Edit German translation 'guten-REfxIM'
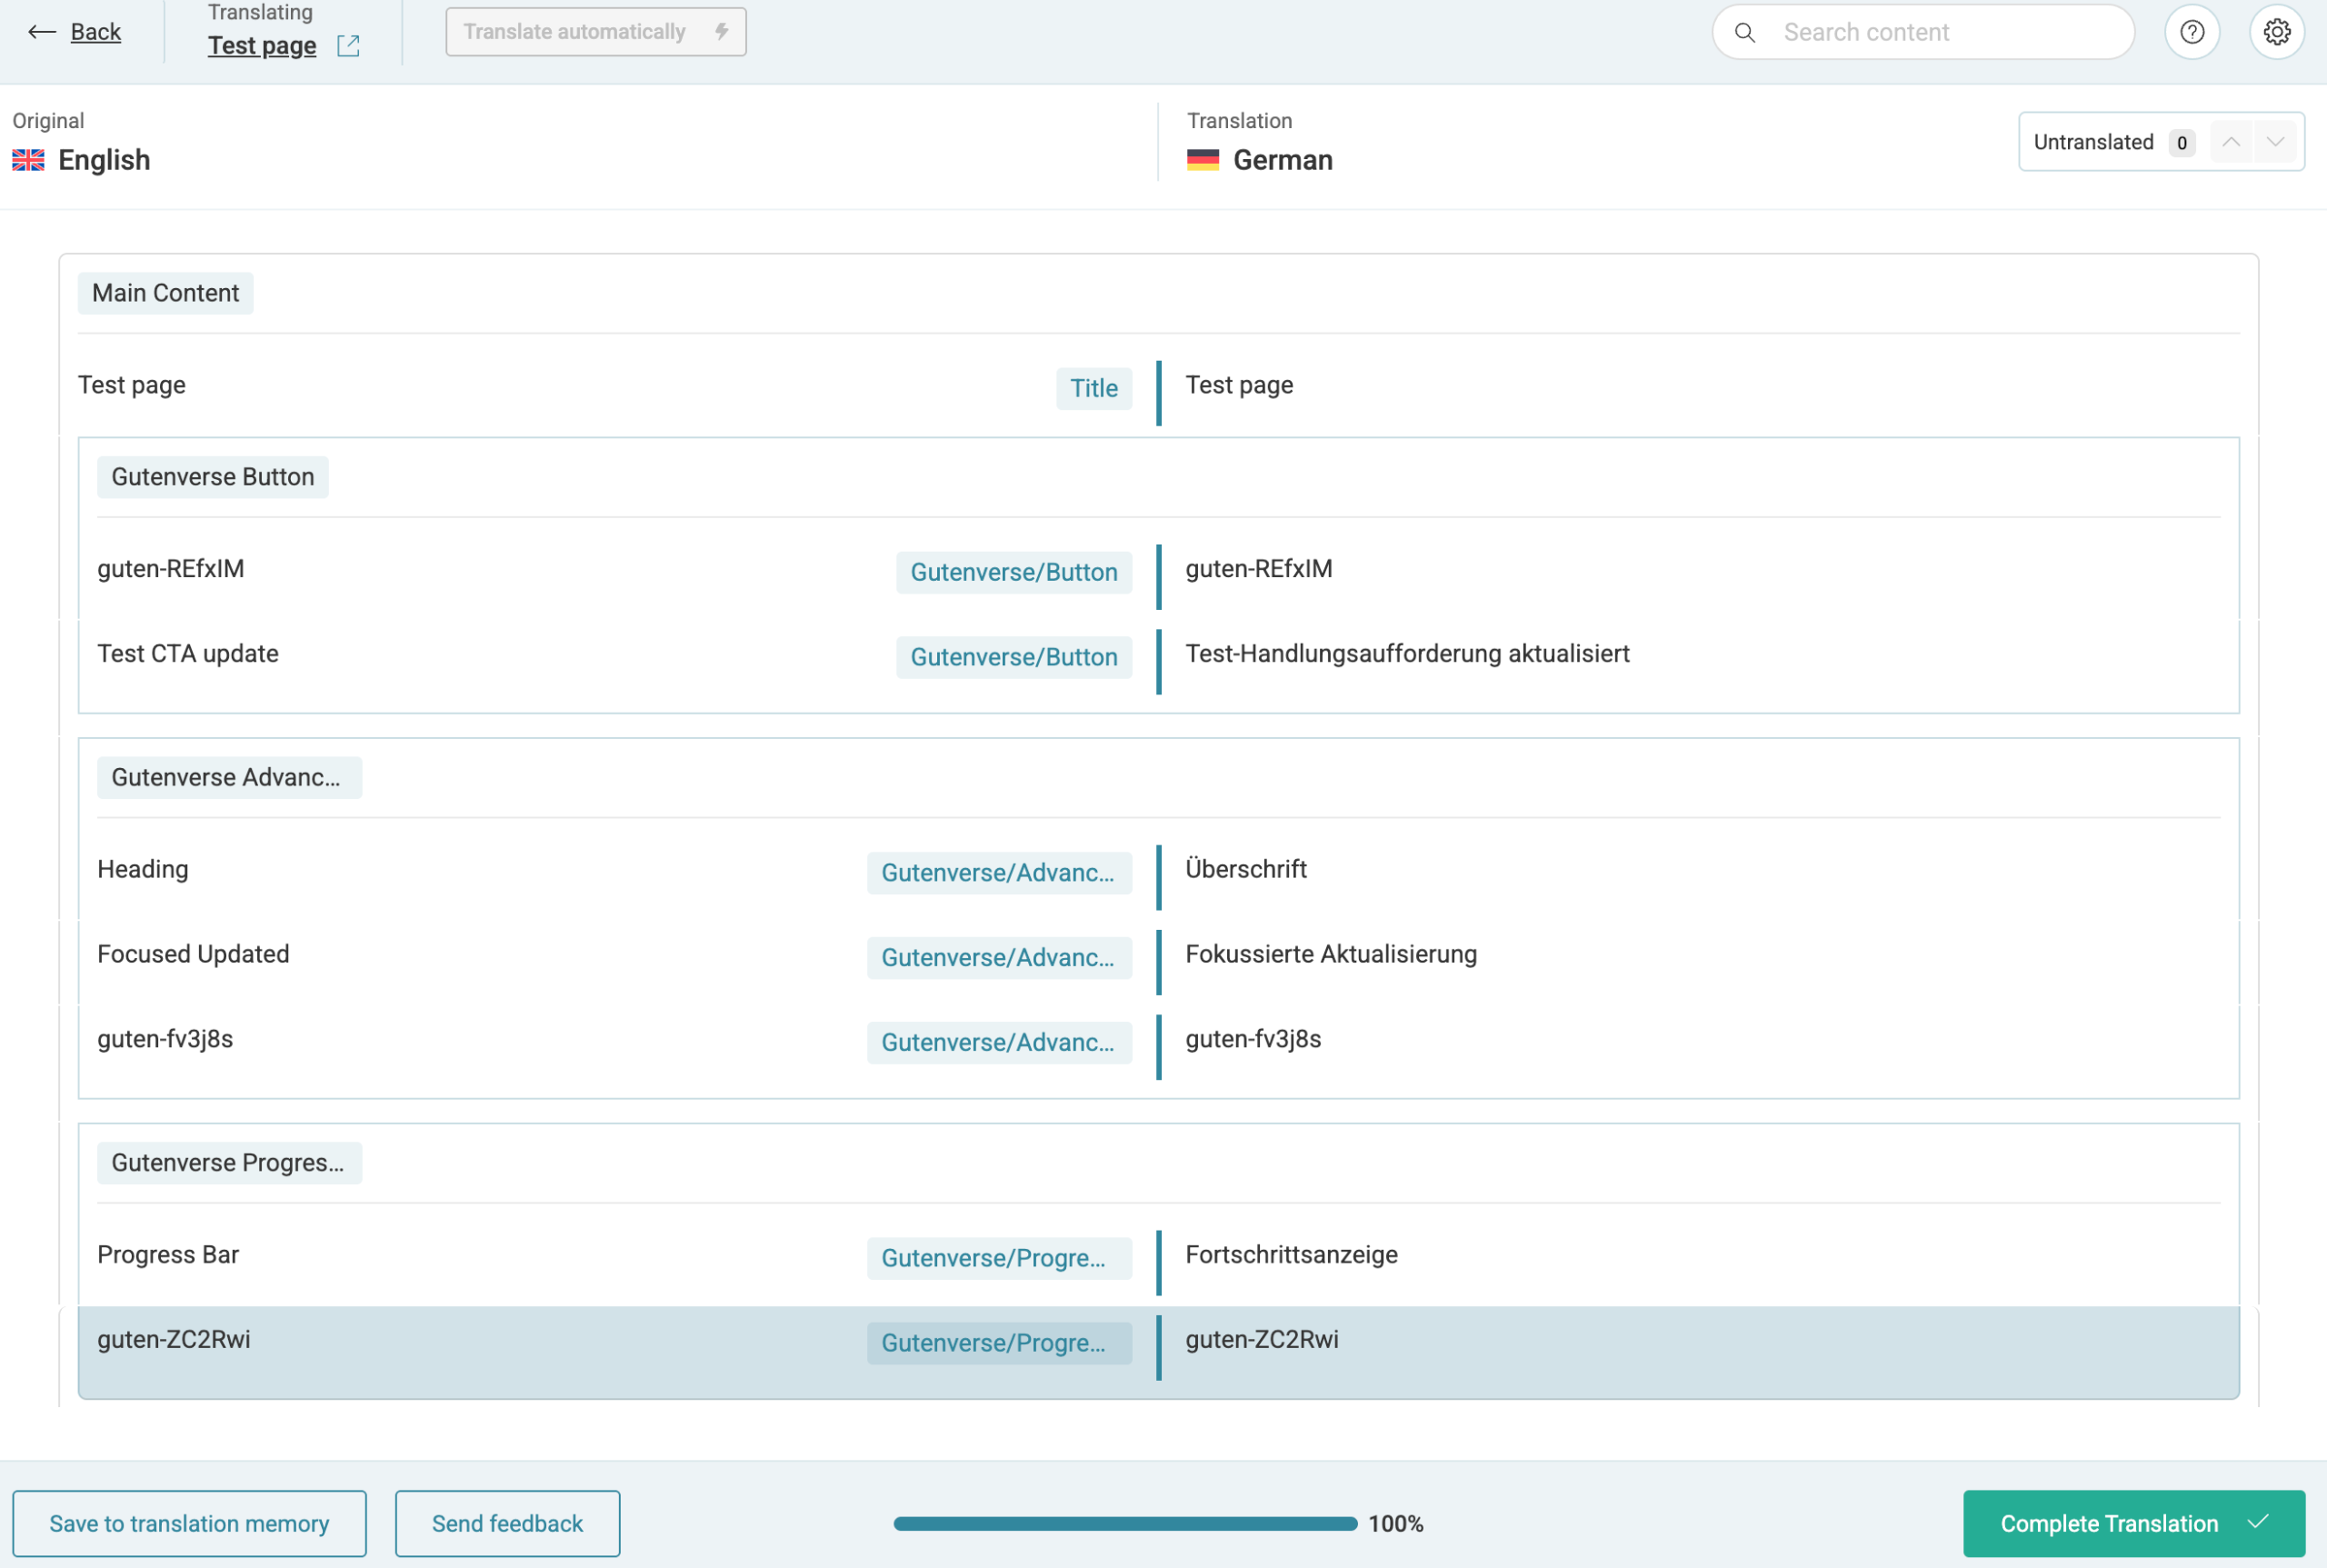Image resolution: width=2327 pixels, height=1568 pixels. pos(1258,568)
